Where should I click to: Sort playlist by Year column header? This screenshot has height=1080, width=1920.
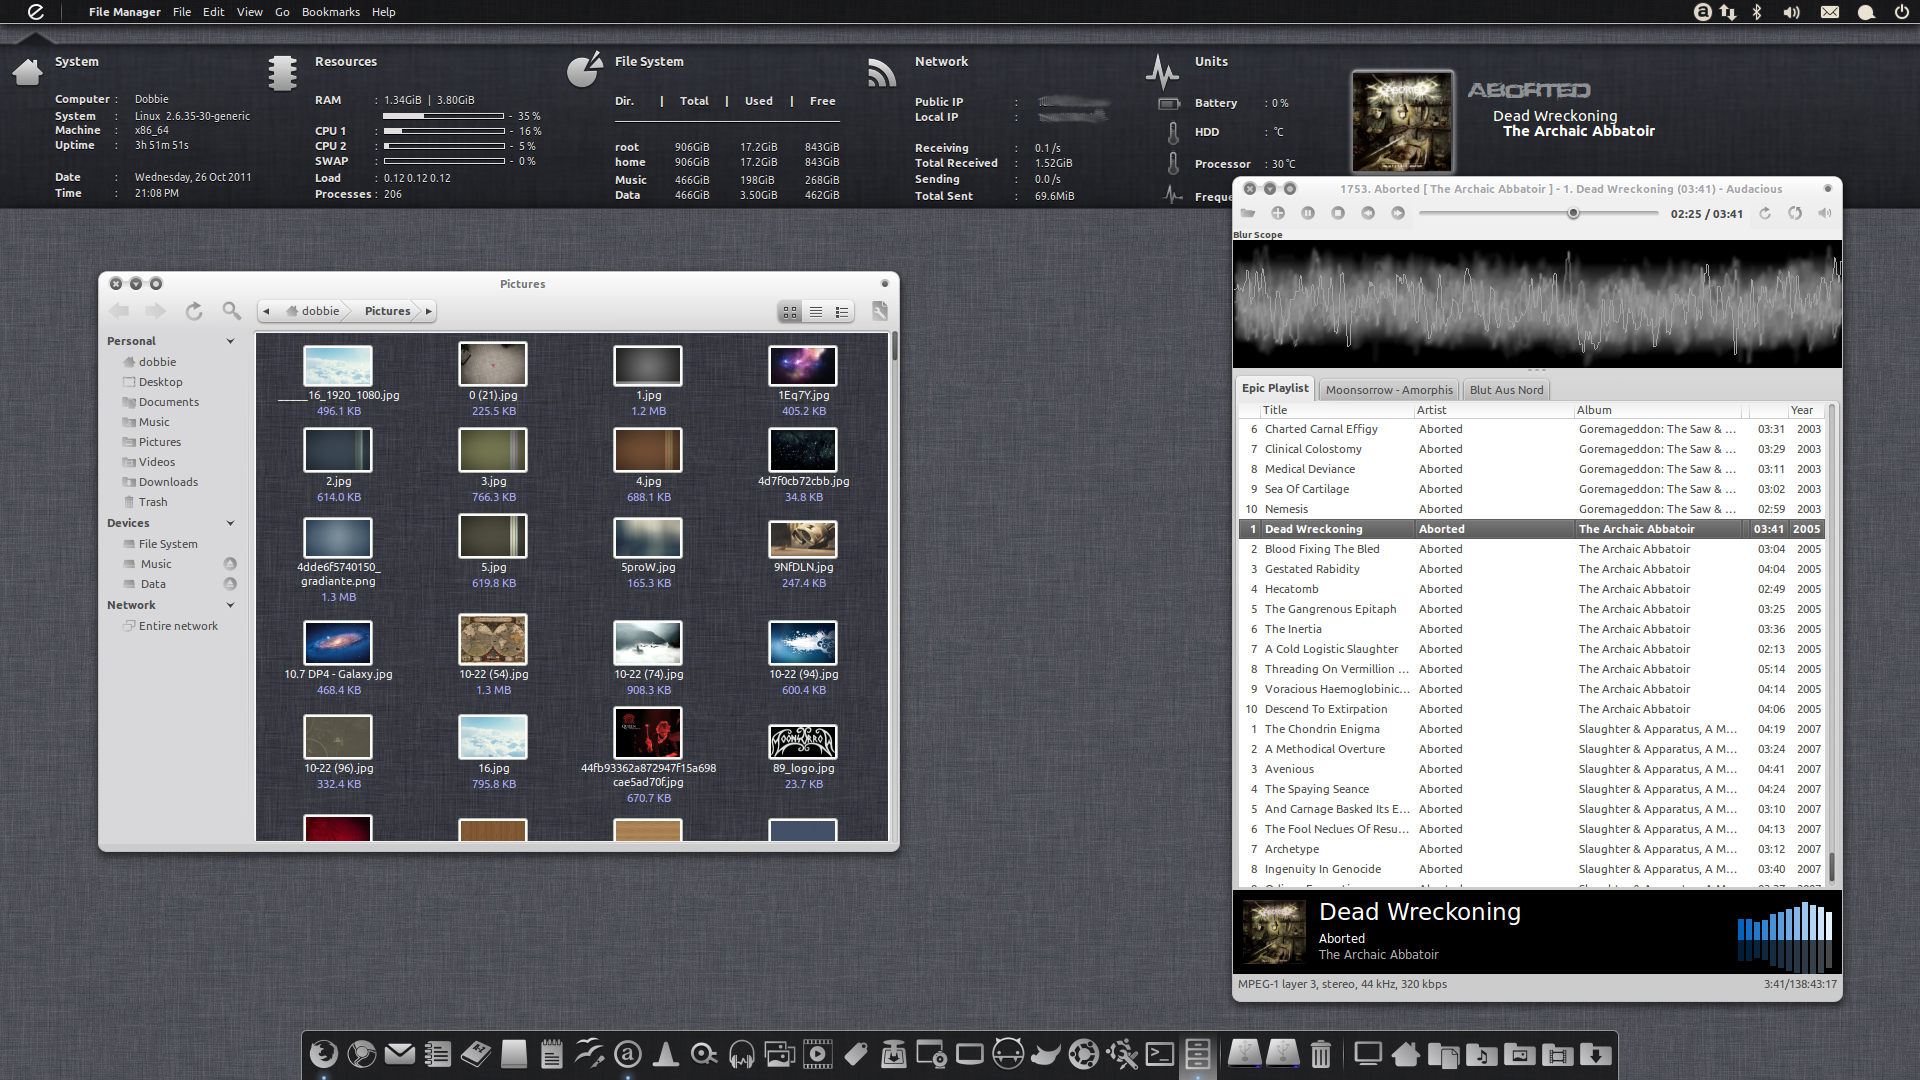1807,410
